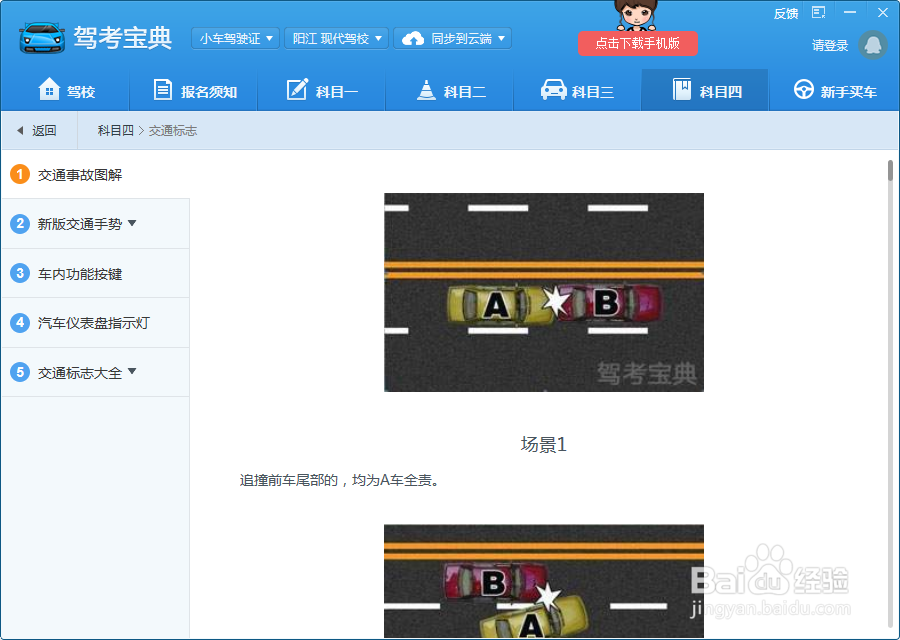900x640 pixels.
Task: Click the traffic cone icon on 科目二
Action: pyautogui.click(x=426, y=90)
